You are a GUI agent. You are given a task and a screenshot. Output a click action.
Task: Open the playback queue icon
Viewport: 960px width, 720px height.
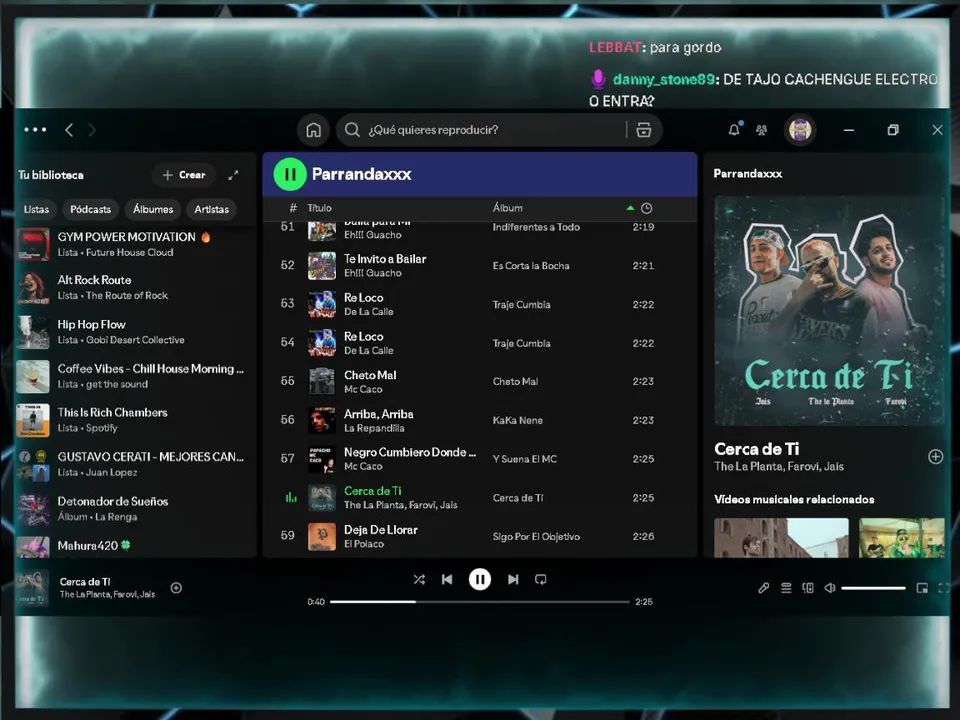click(786, 588)
